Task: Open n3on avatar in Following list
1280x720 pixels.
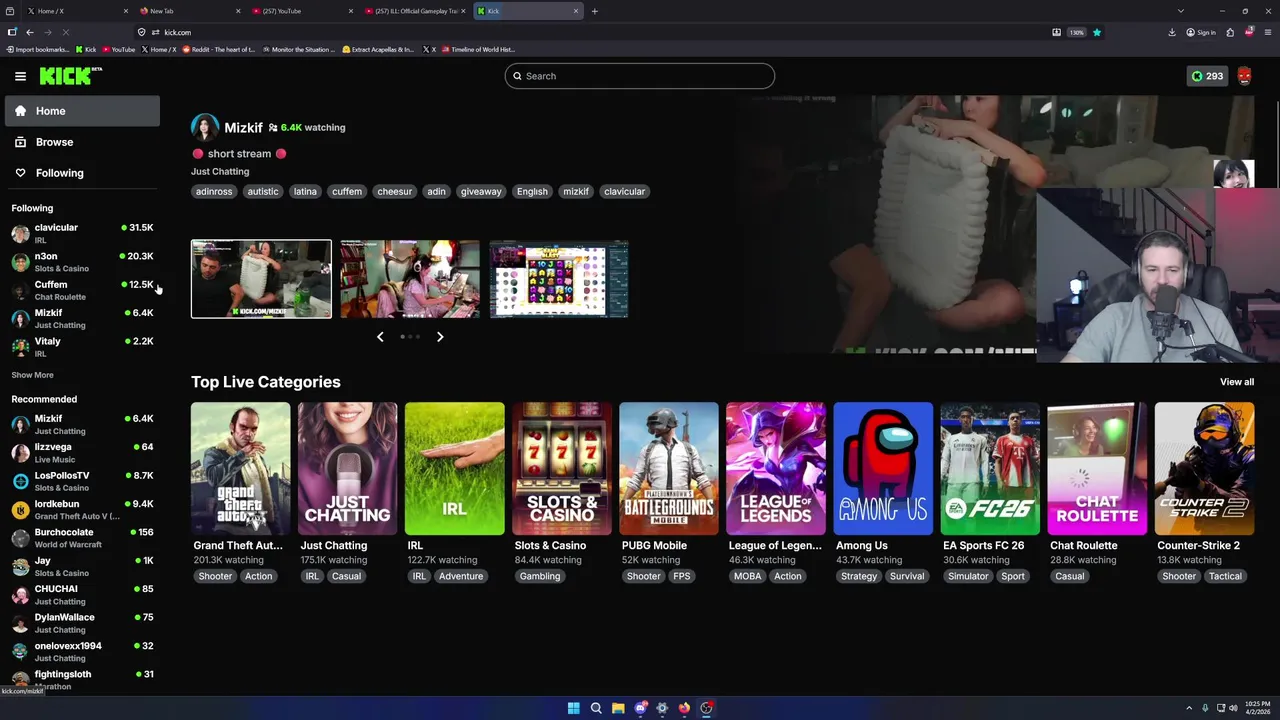Action: (20, 262)
